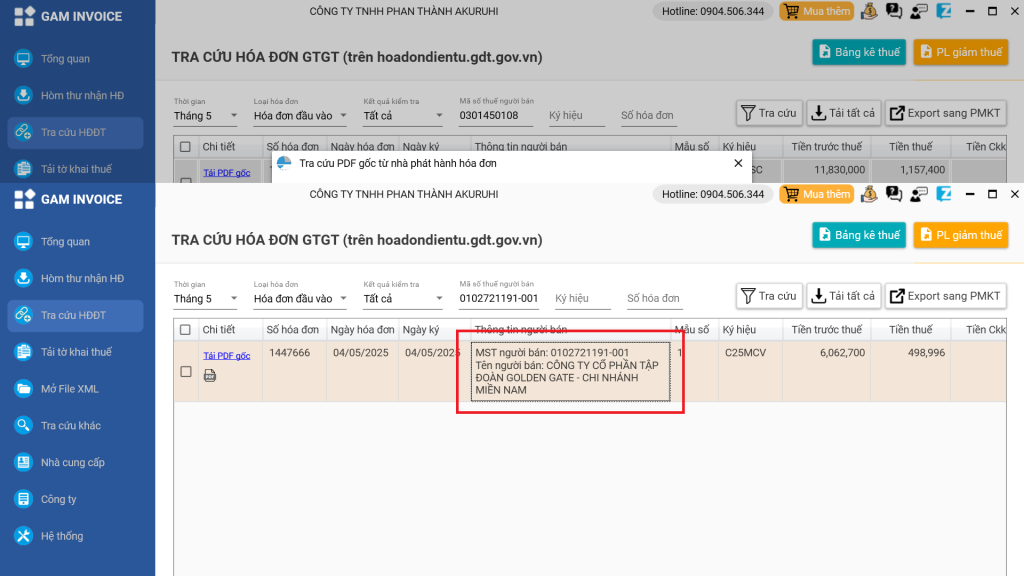This screenshot has width=1024, height=576.
Task: Tick checkbox of invoice 1447666 row
Action: tap(186, 372)
